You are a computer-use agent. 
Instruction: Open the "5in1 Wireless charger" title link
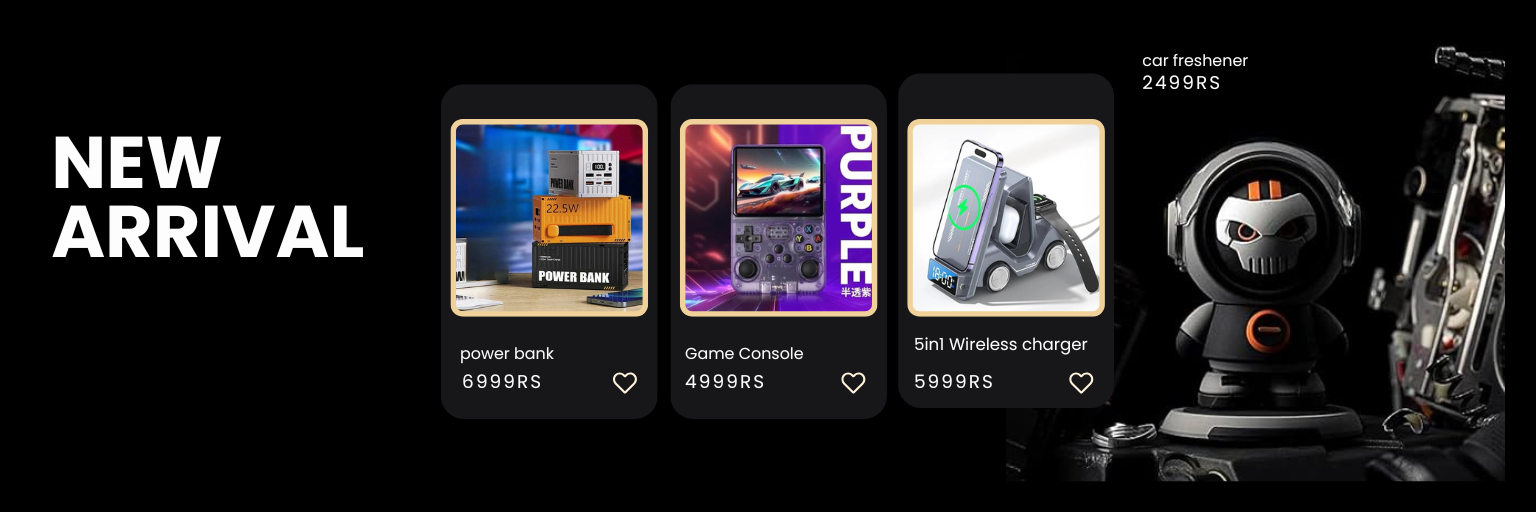pyautogui.click(x=1001, y=345)
